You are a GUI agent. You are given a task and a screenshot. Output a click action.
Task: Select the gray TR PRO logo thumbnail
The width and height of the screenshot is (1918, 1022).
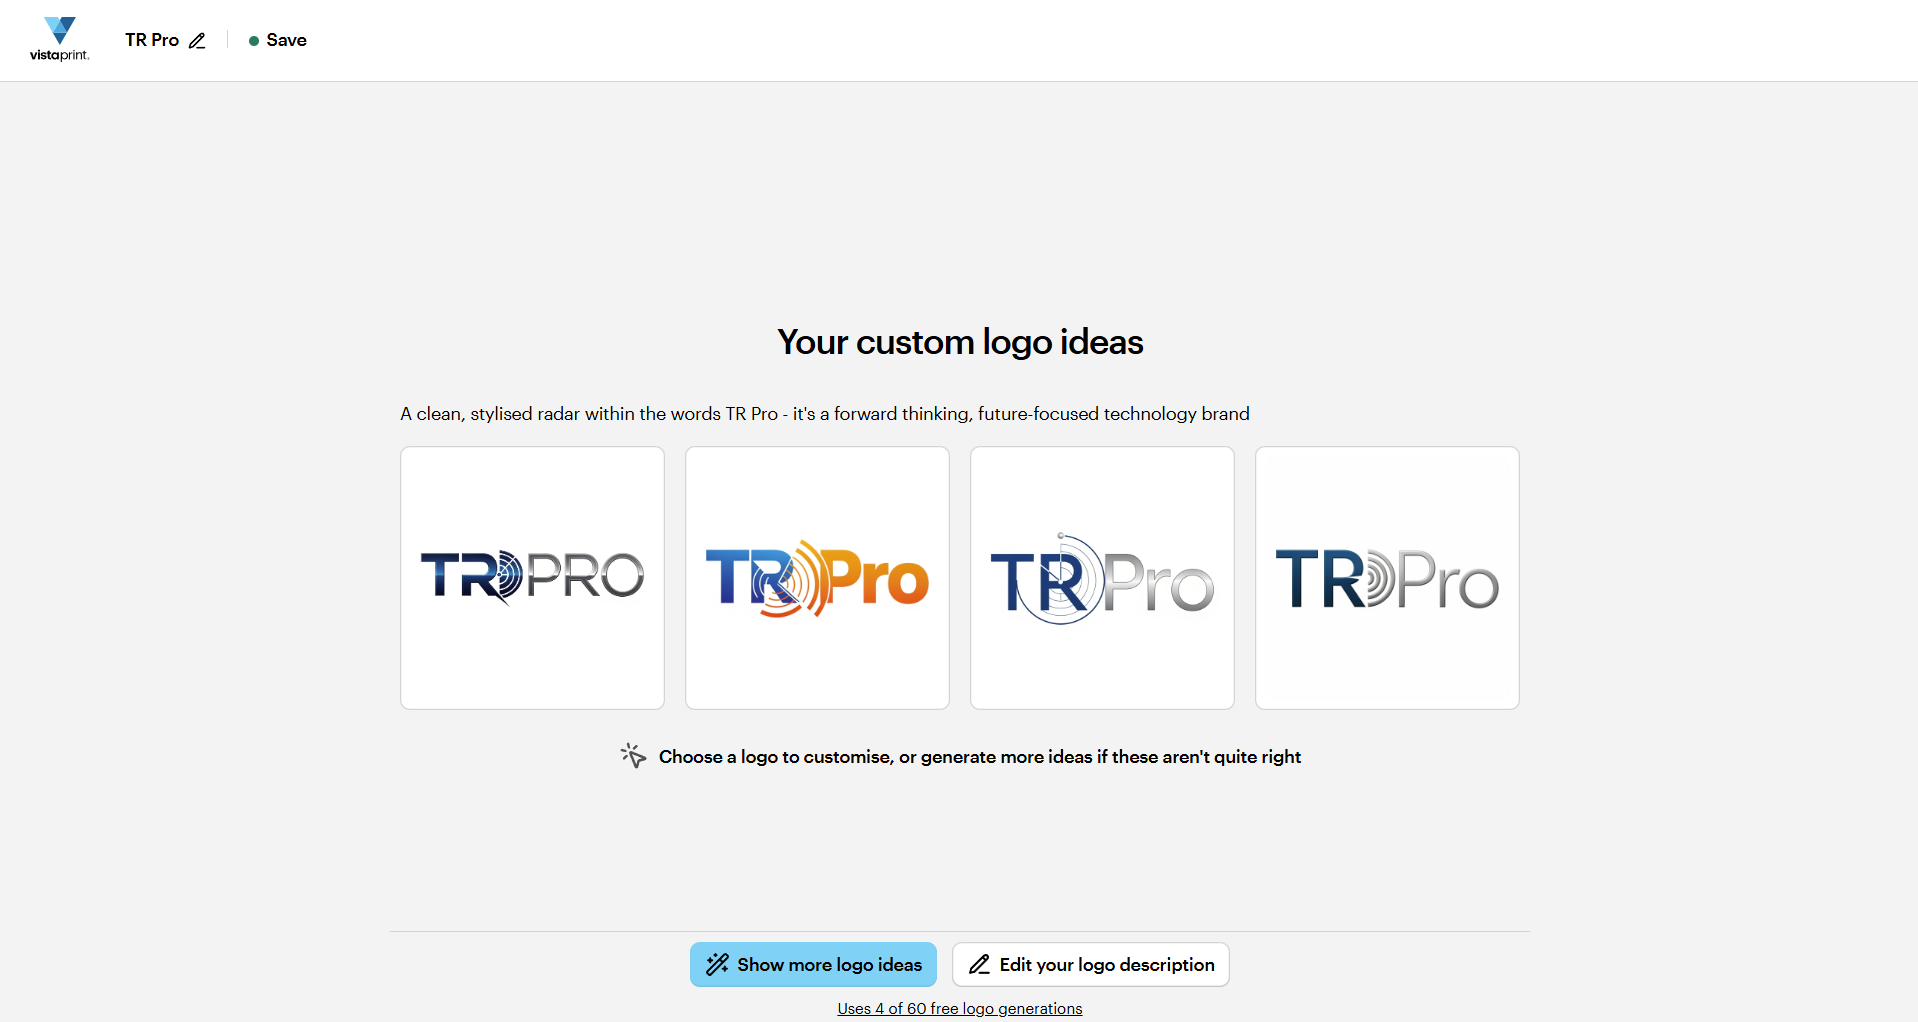[531, 577]
